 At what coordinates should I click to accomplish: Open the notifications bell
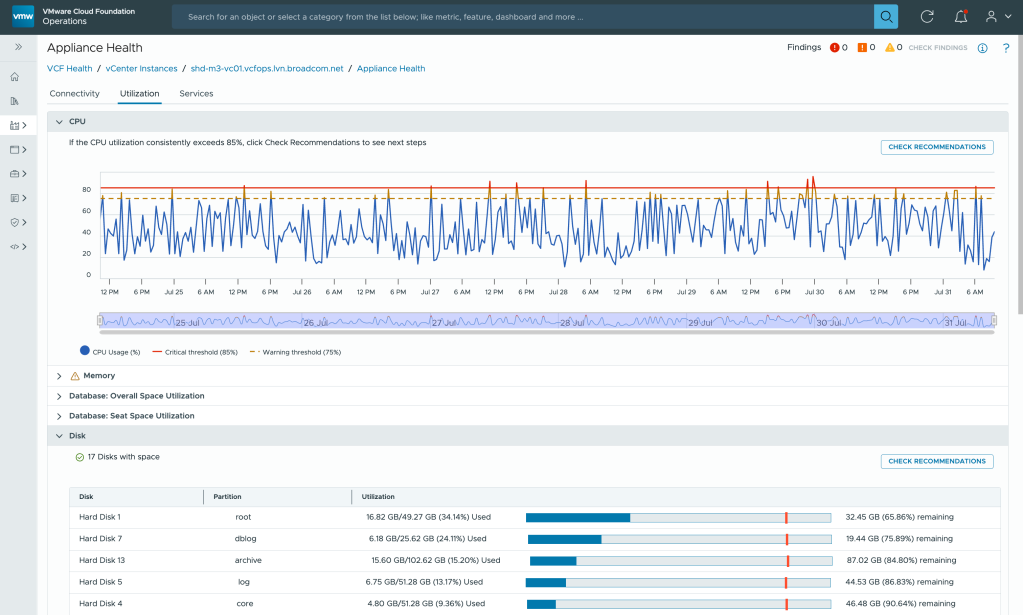click(x=960, y=17)
